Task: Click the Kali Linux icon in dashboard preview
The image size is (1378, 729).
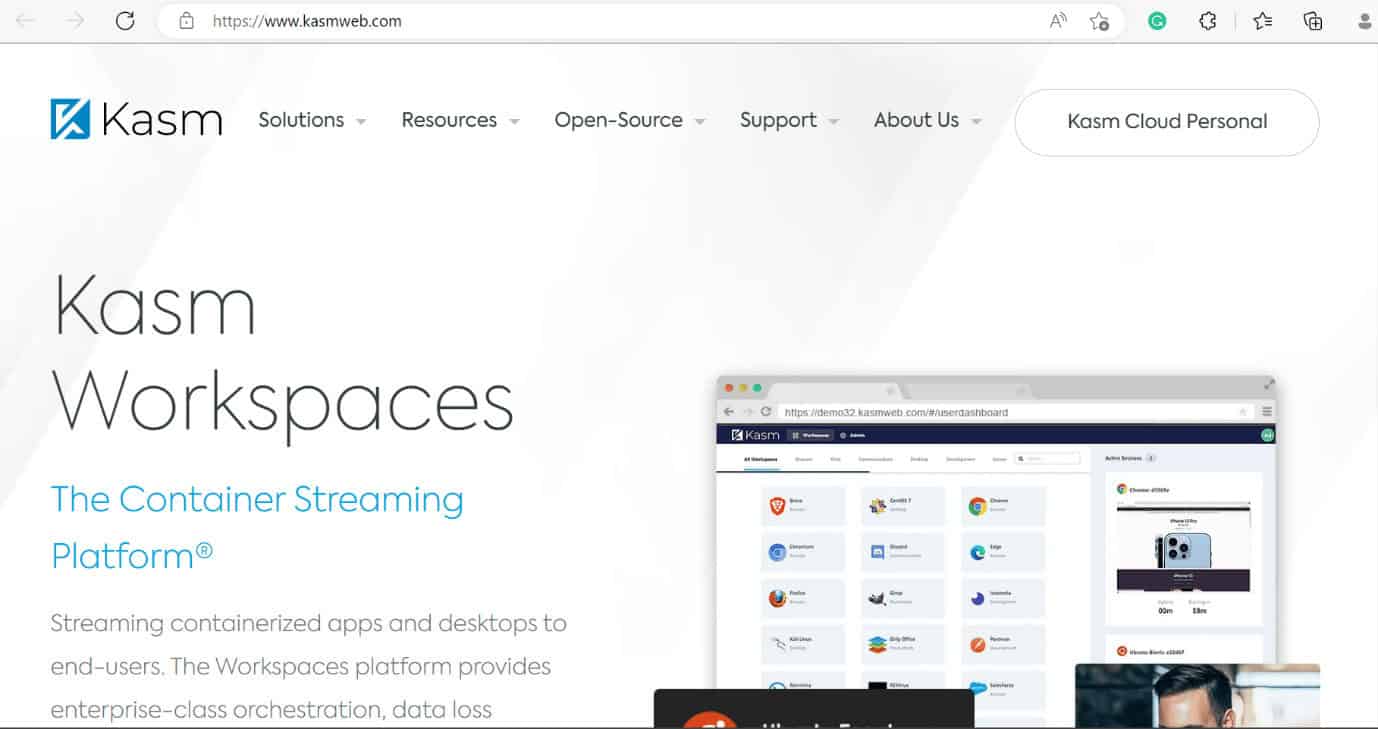Action: [x=777, y=645]
